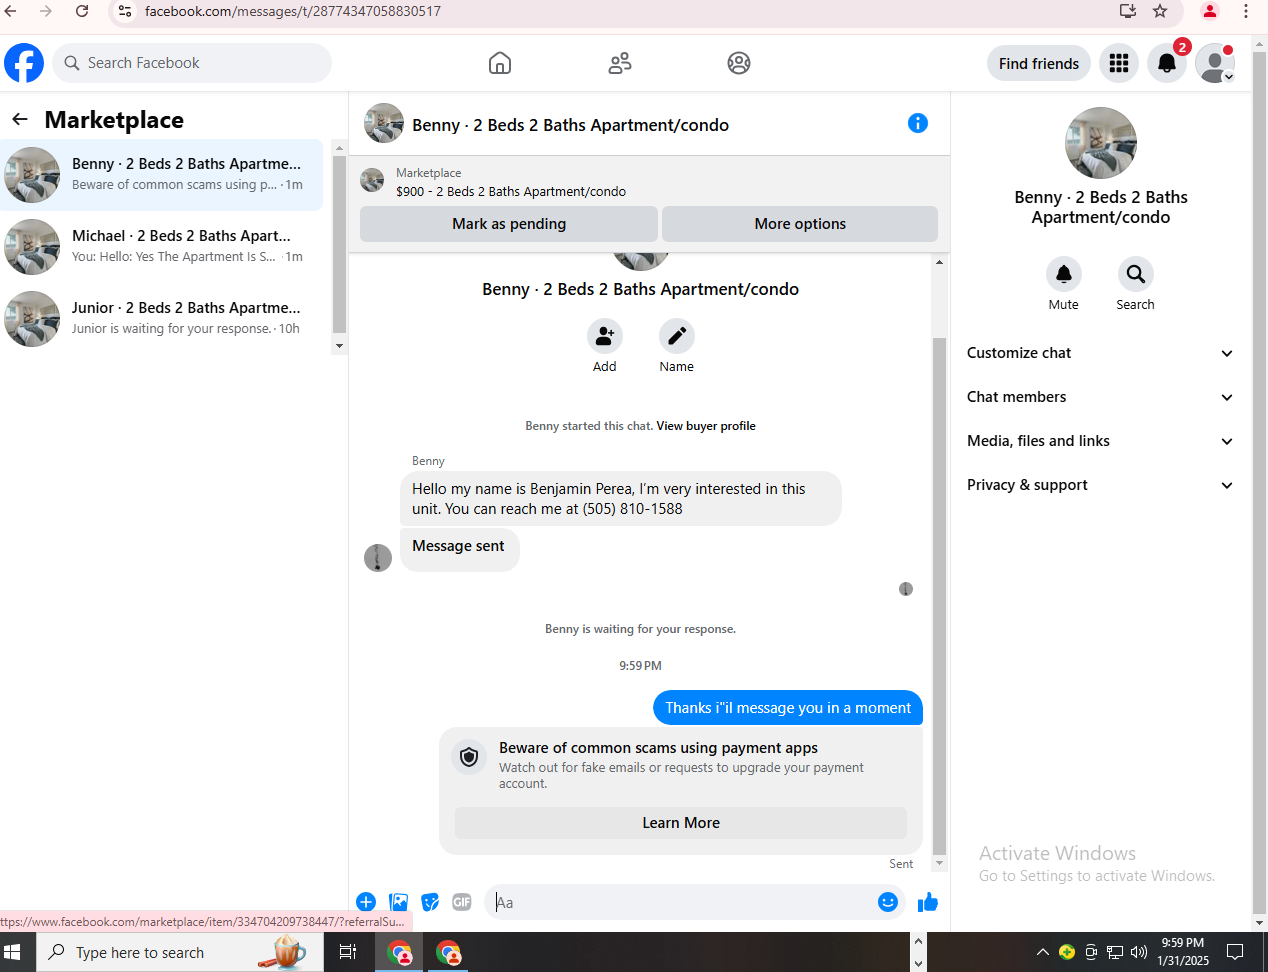
Task: Open the conversation information icon
Action: coord(918,123)
